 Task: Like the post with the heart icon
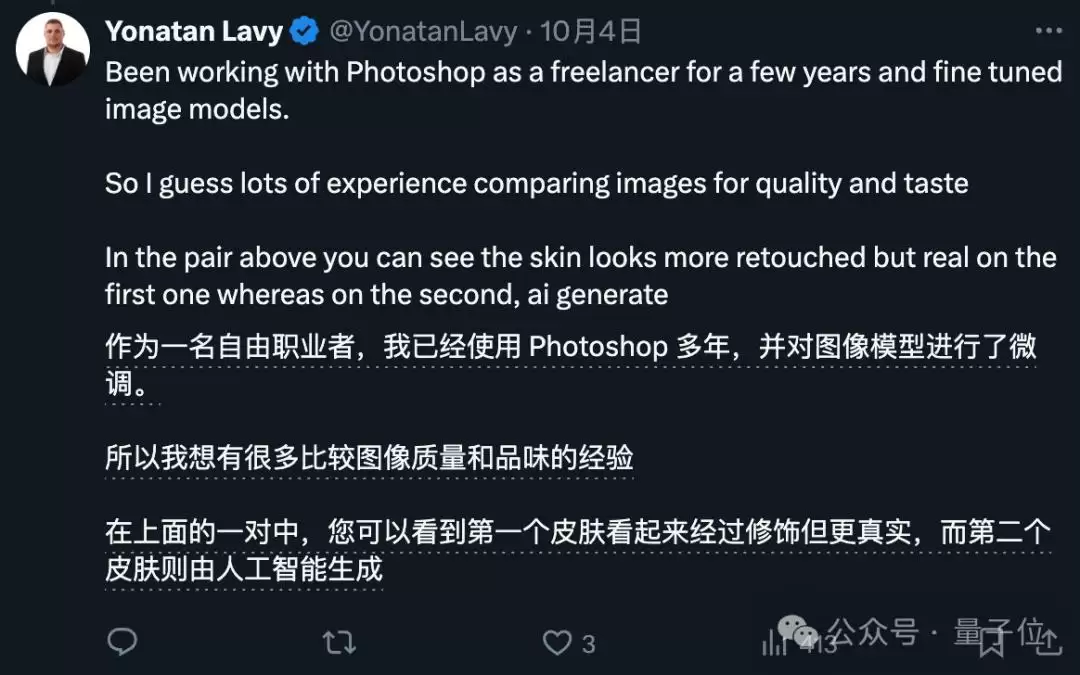(x=557, y=643)
